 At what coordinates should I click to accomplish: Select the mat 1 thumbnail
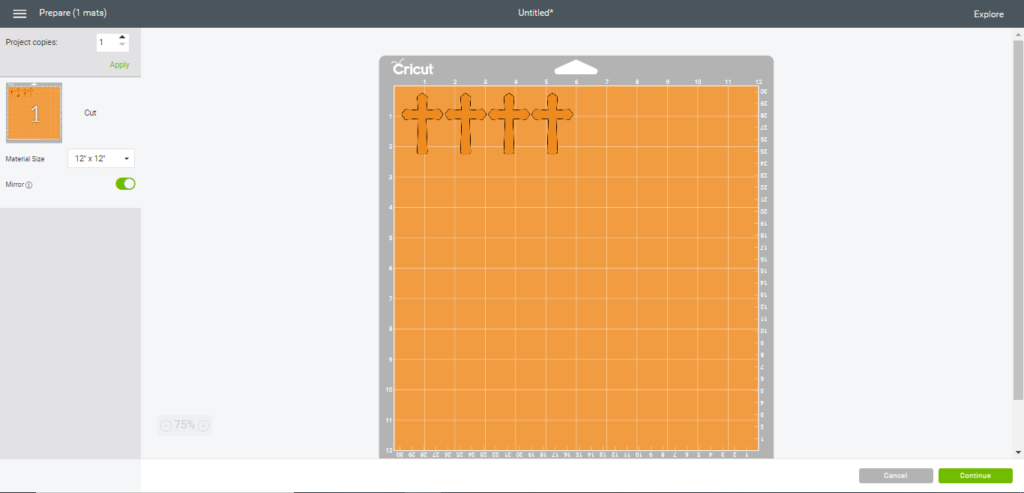[x=35, y=113]
